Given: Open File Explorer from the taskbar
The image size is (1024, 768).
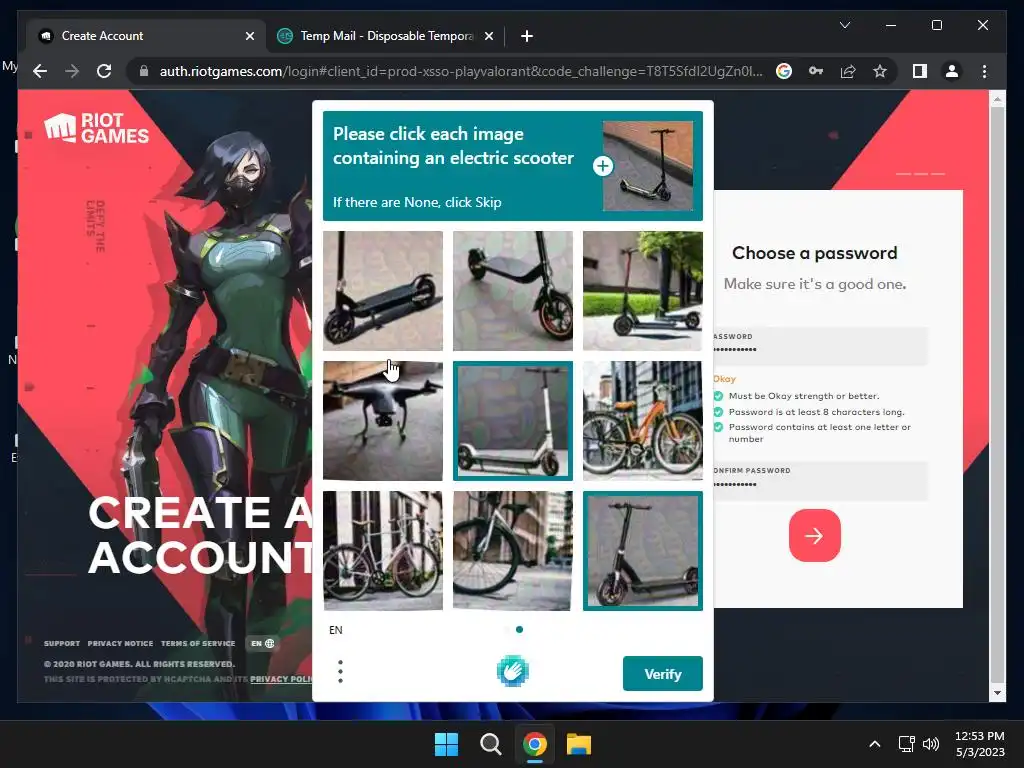Looking at the screenshot, I should 579,744.
